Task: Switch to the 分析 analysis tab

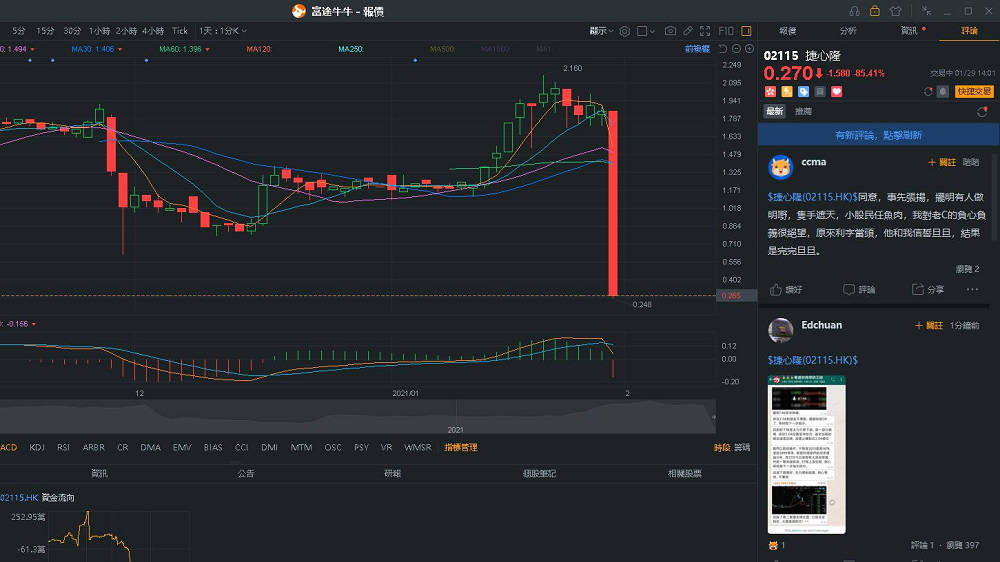Action: coord(848,31)
